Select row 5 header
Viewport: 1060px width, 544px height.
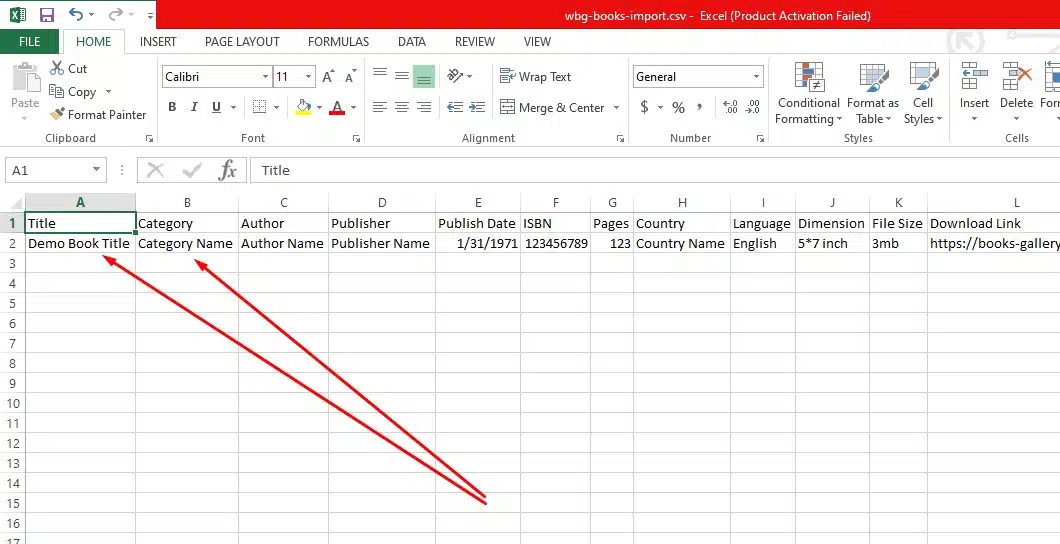[12, 303]
